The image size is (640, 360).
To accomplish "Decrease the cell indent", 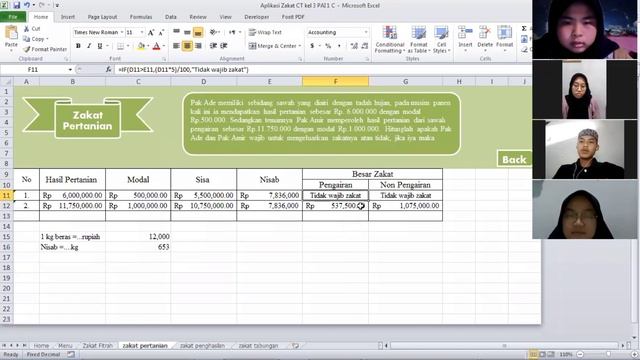I will 213,46.
